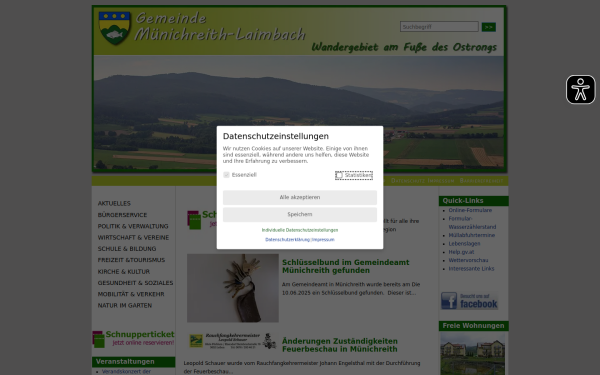Viewport: 600px width, 375px height.
Task: Click the Veranstaltungen section header
Action: click(x=134, y=362)
